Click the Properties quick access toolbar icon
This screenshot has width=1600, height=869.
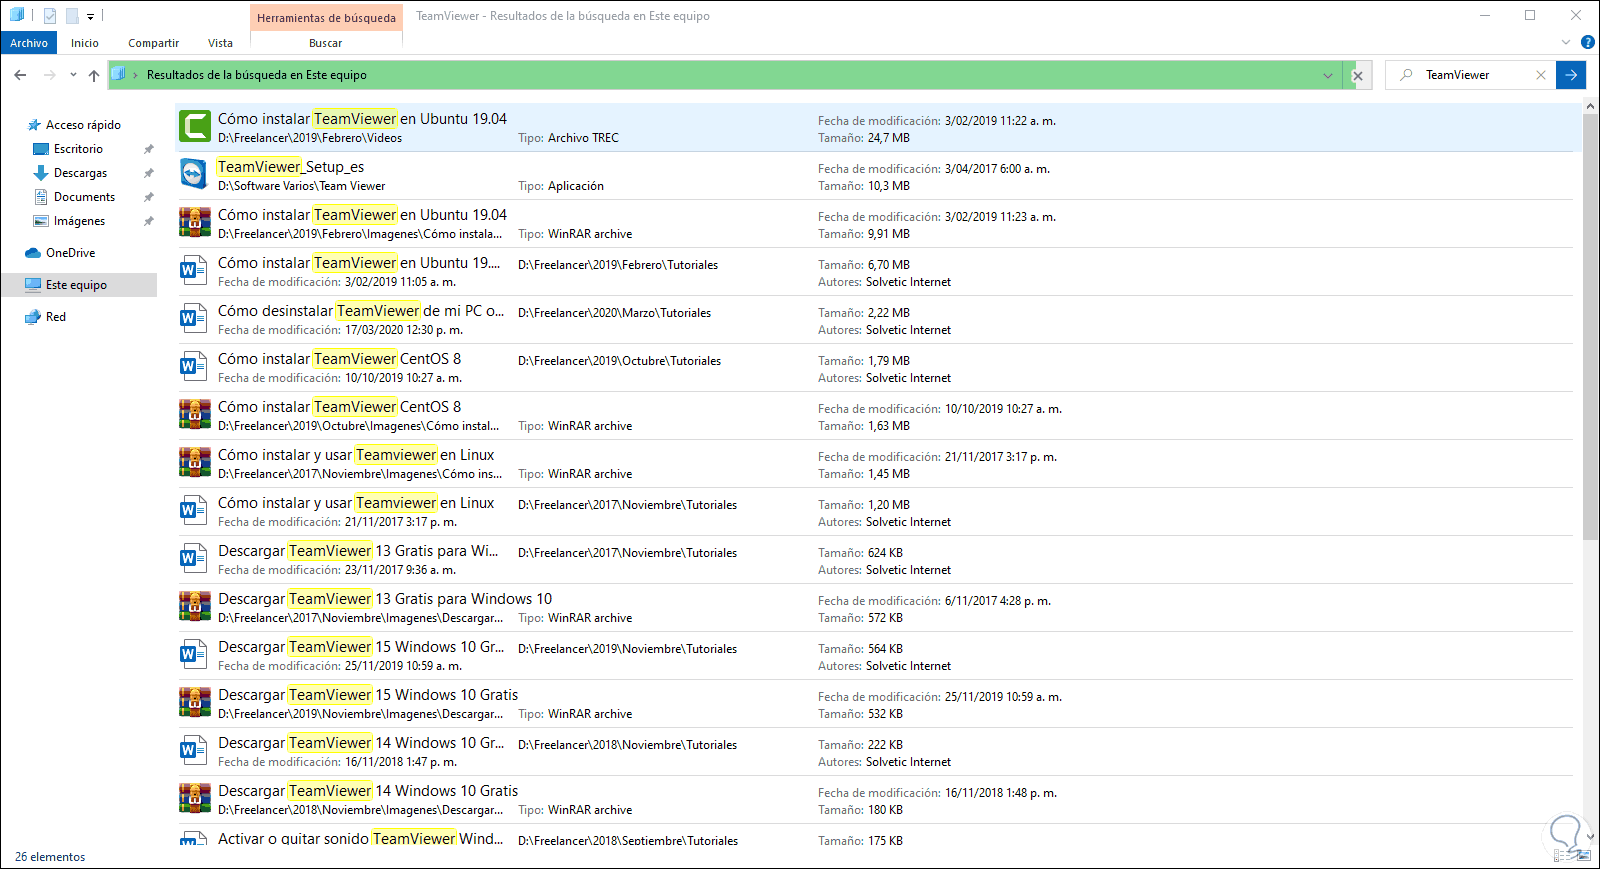point(50,16)
